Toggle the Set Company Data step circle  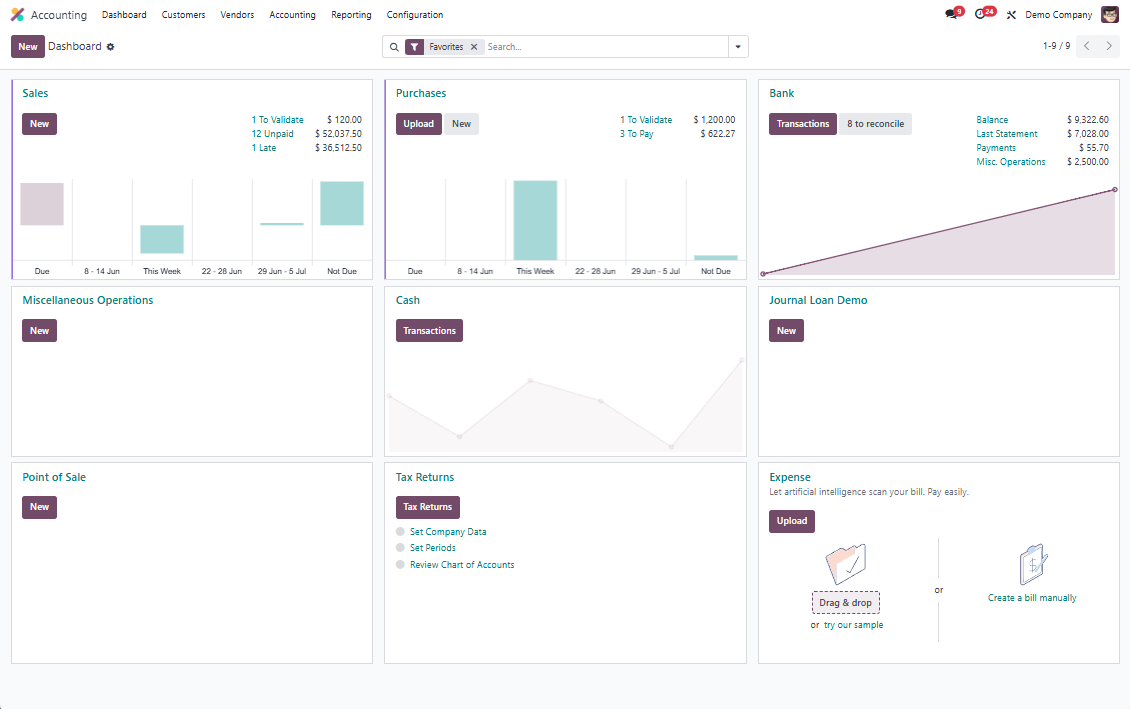(401, 532)
